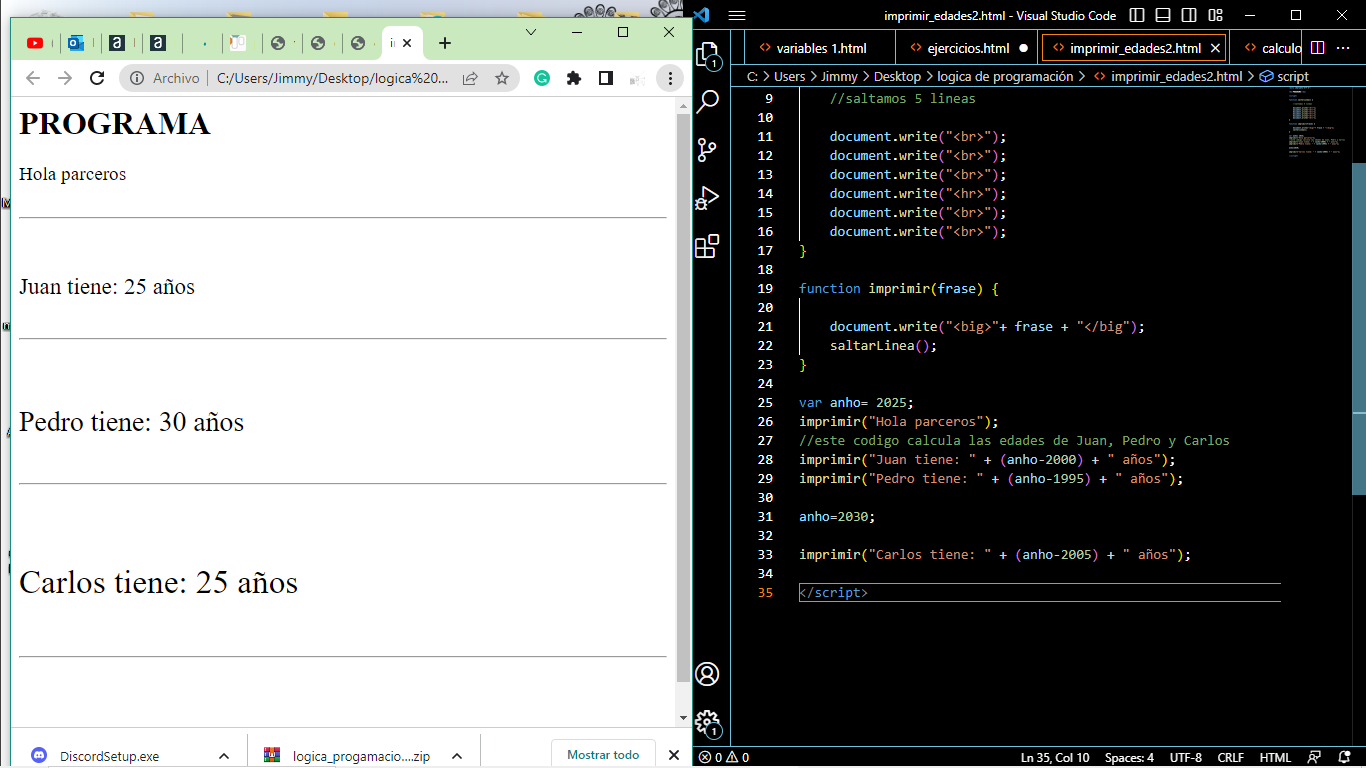Select the imprimir_edades2.html editor tab
Viewport: 1366px width, 768px height.
point(1135,48)
